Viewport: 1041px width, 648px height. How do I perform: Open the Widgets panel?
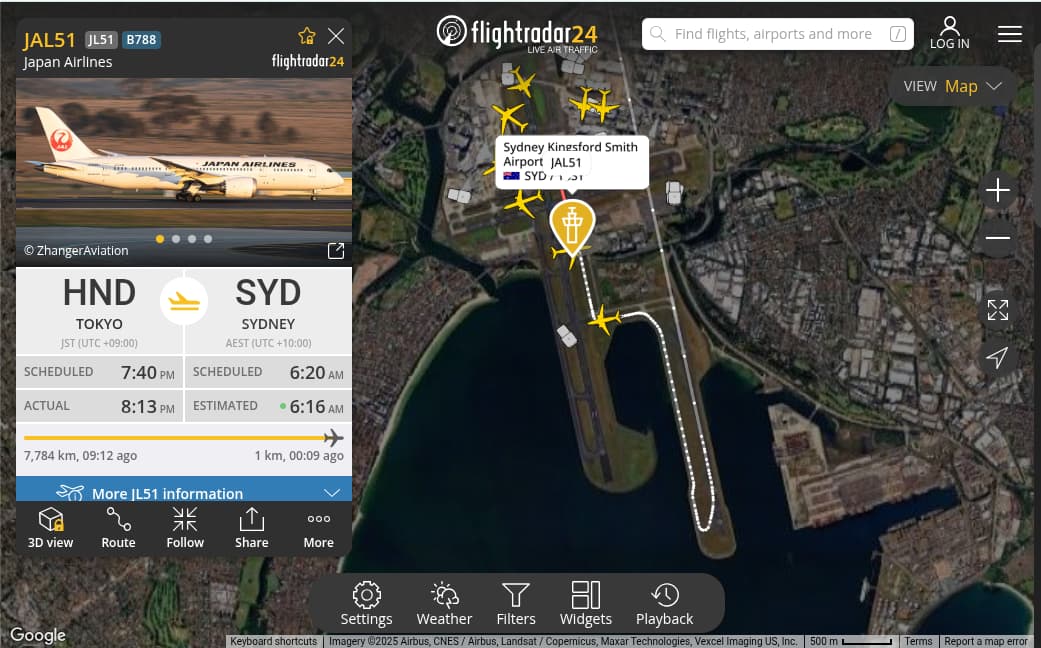(585, 604)
